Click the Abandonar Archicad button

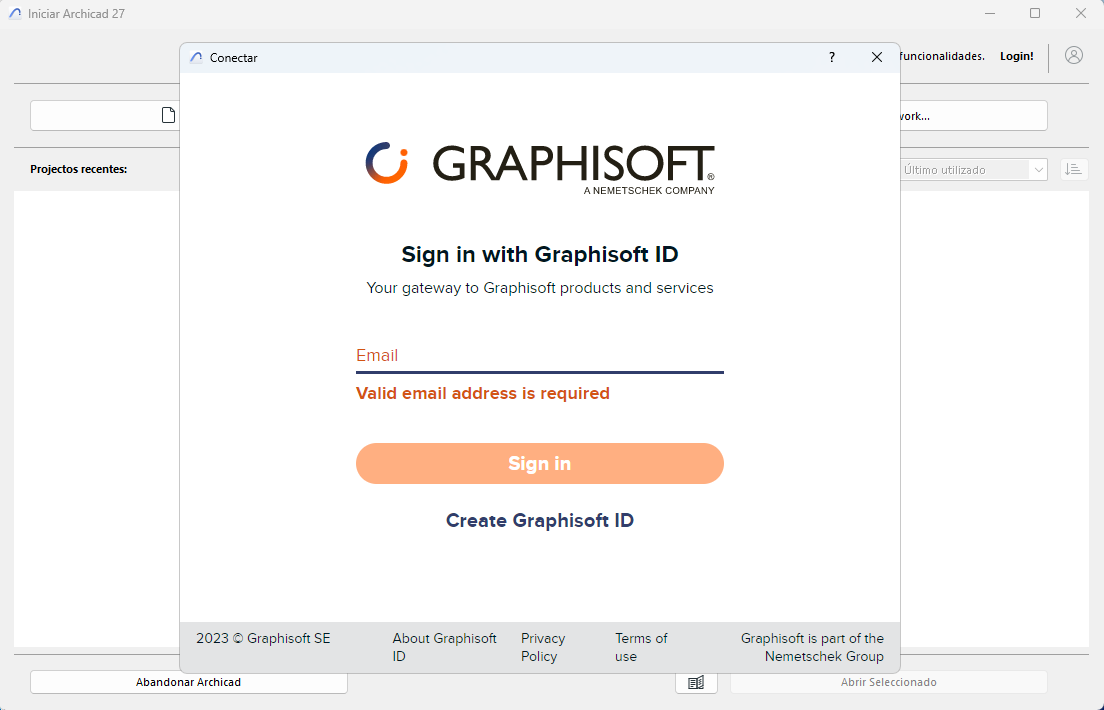[x=189, y=682]
